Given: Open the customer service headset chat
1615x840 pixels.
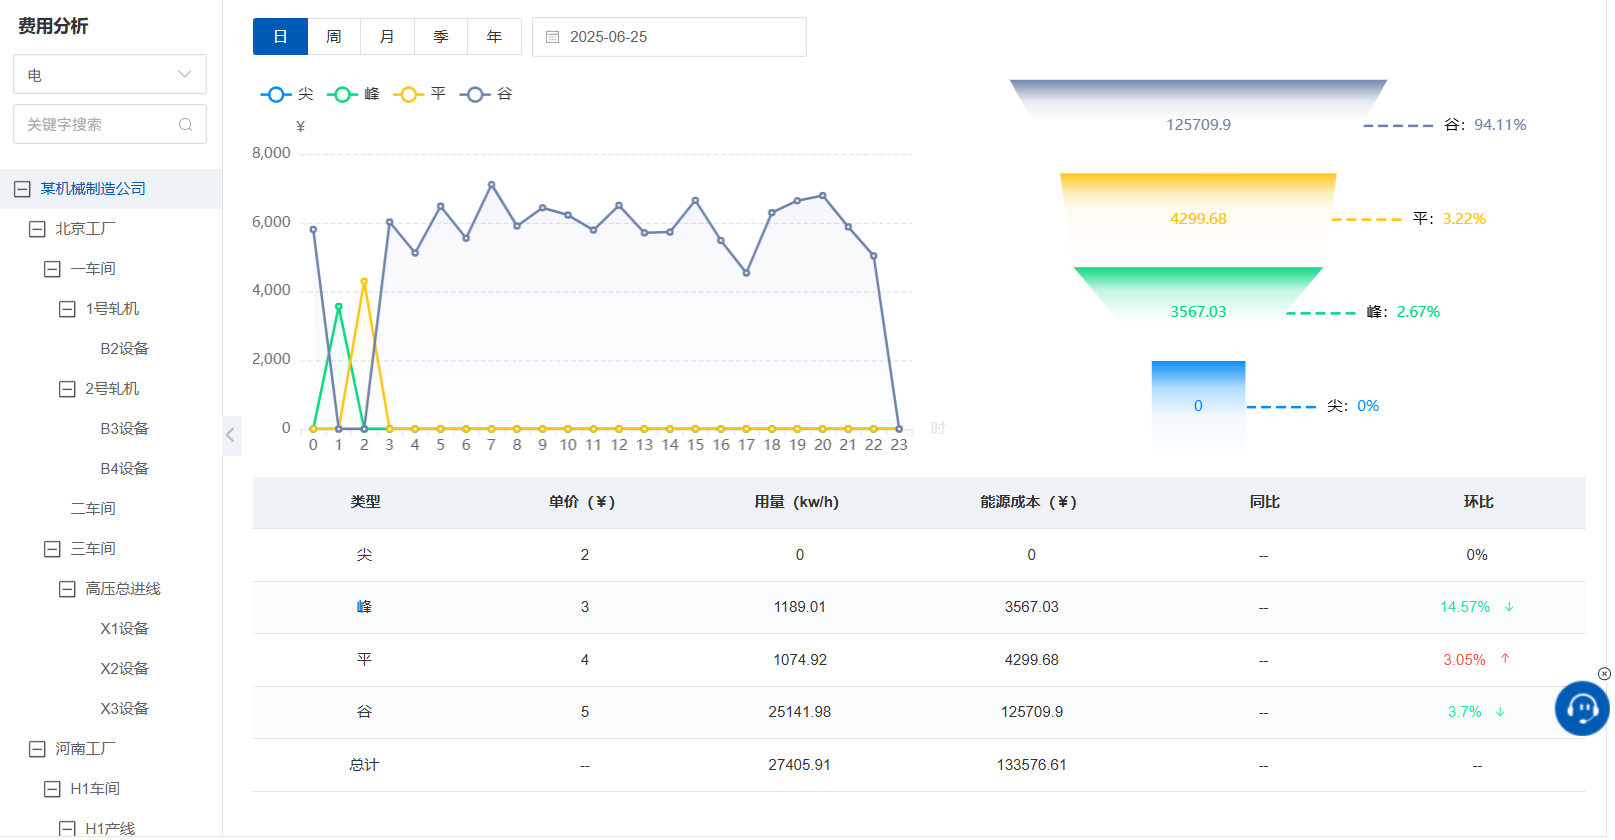Looking at the screenshot, I should (1581, 709).
